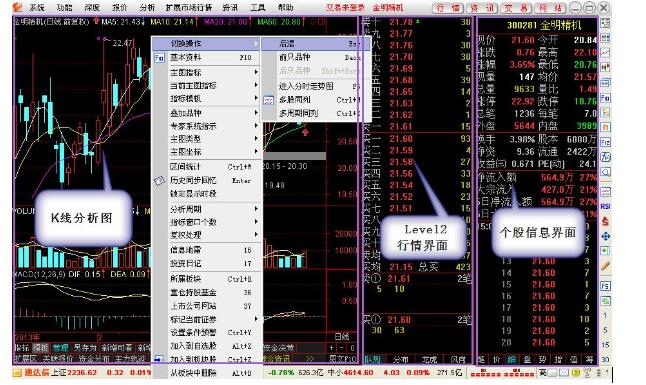Screen dimensions: 646x385
Task: Click the blue four-arrow move icon
Action: pos(605,236)
